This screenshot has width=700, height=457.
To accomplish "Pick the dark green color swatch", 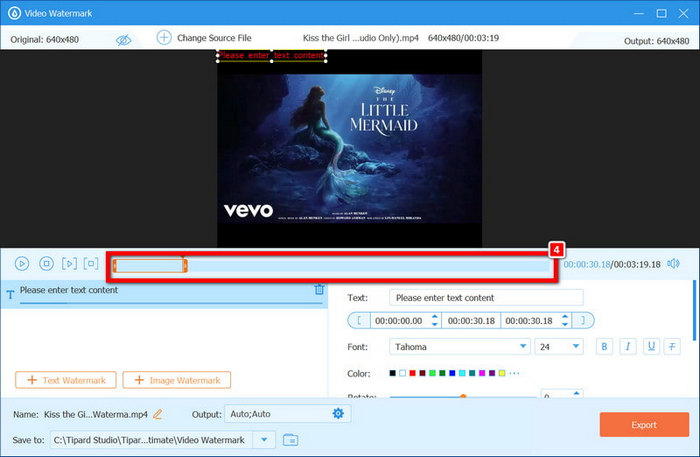I will 442,373.
